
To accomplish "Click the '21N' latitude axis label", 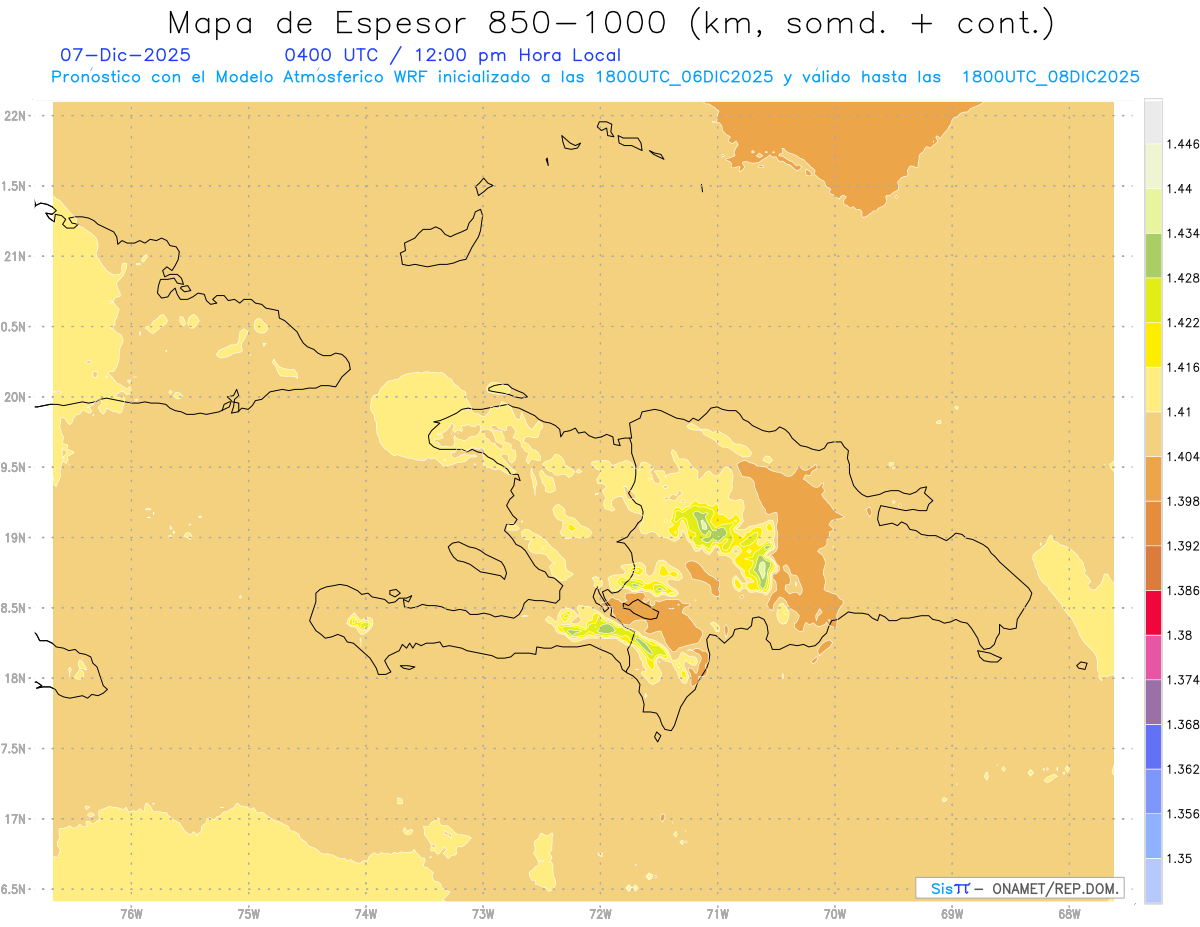I will click(x=15, y=256).
